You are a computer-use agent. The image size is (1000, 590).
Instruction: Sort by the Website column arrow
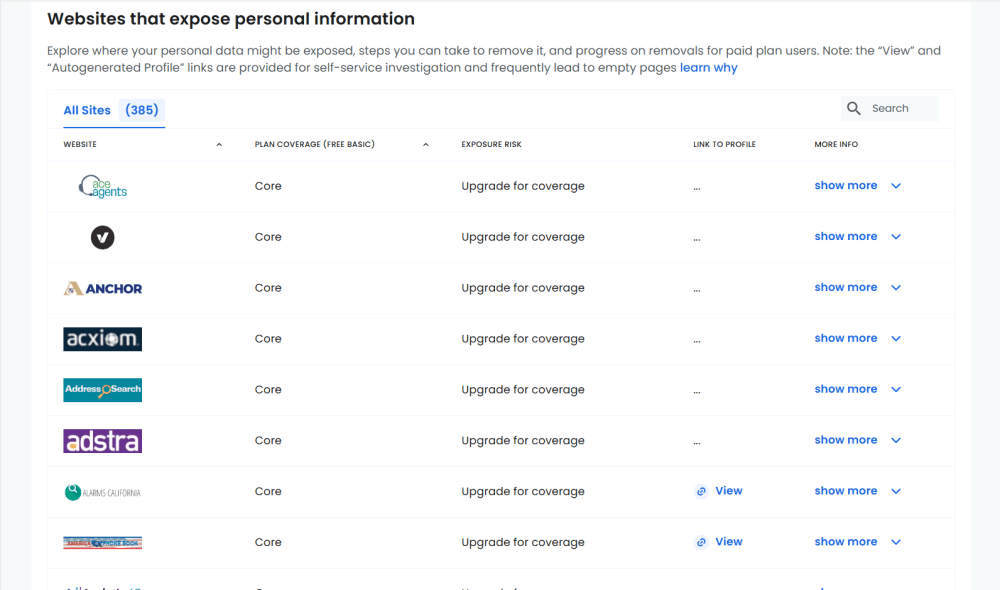point(219,145)
